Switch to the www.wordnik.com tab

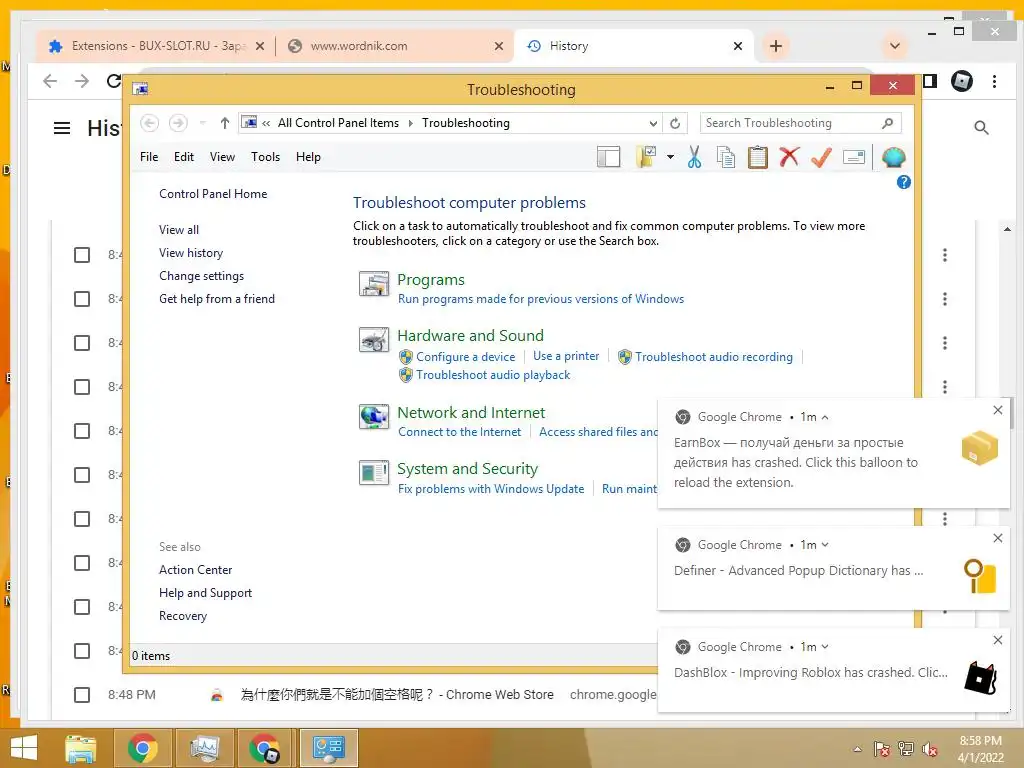[394, 46]
